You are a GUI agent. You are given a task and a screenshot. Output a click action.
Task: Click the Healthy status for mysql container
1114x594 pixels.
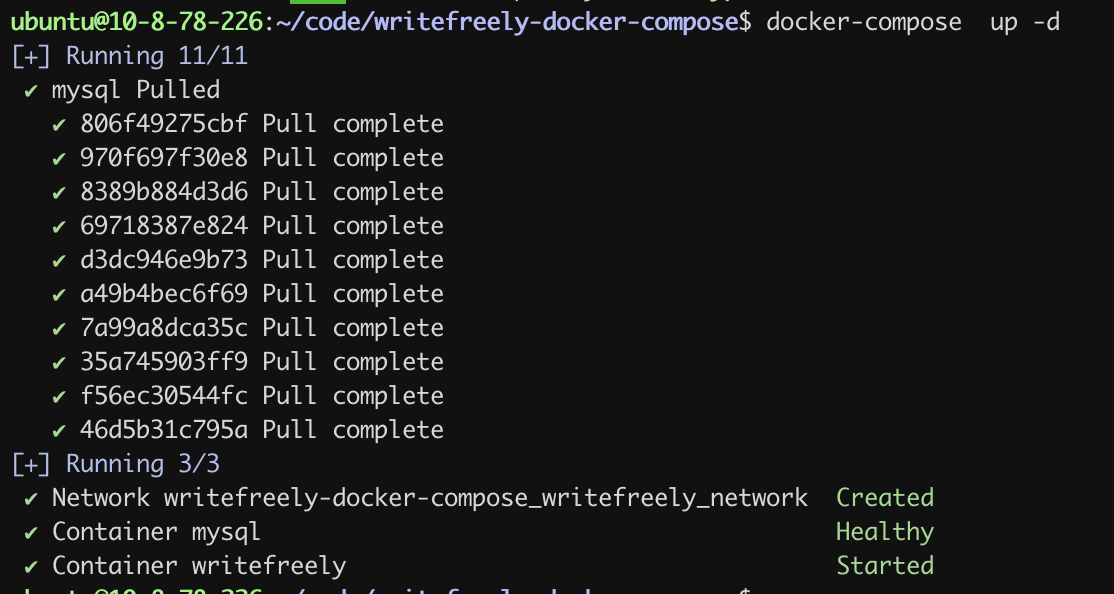884,532
